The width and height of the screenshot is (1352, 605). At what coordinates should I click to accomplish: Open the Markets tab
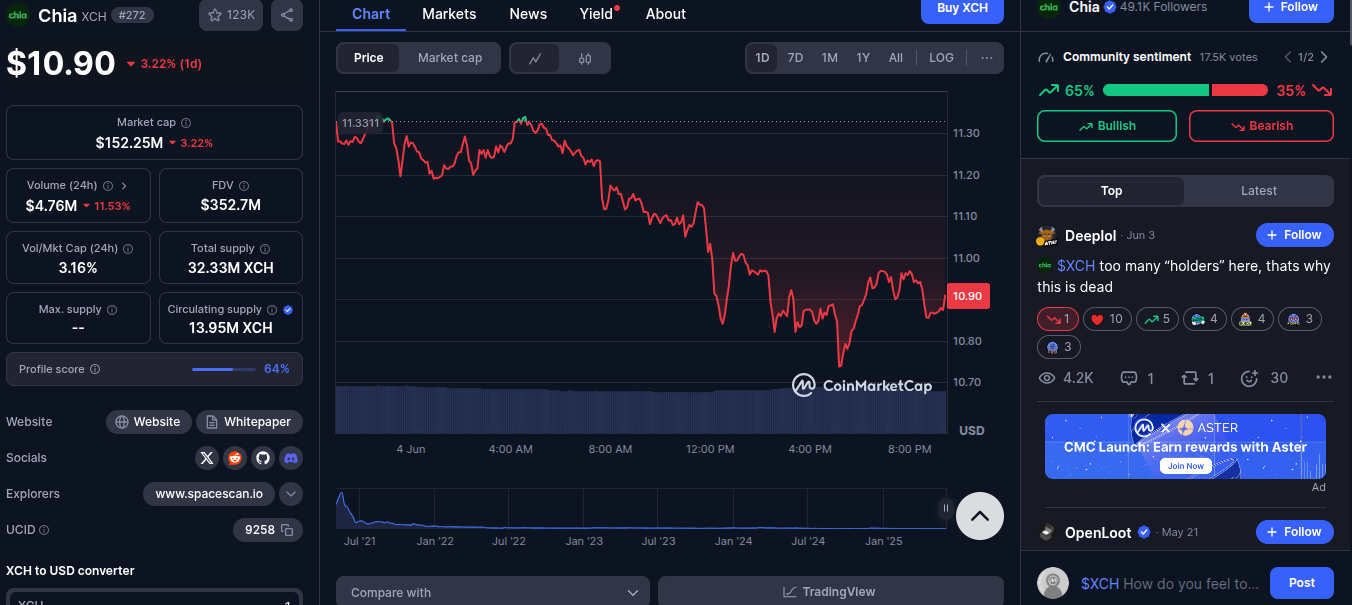(x=449, y=14)
